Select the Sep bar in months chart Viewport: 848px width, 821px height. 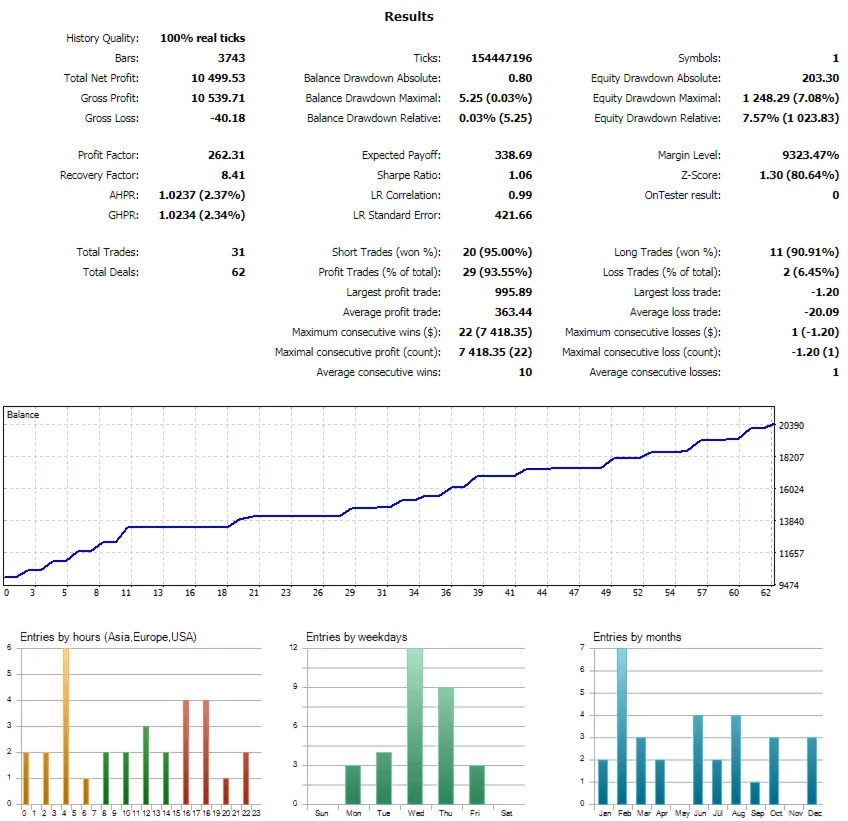(x=755, y=792)
